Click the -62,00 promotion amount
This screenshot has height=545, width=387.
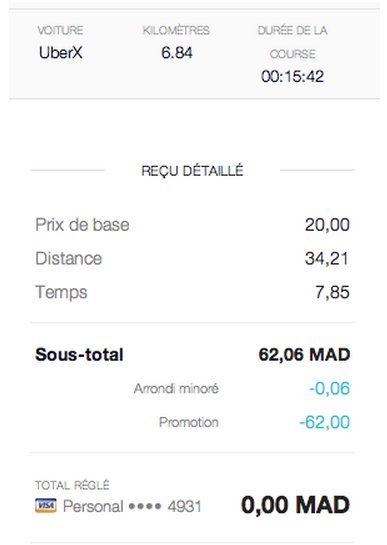[324, 422]
